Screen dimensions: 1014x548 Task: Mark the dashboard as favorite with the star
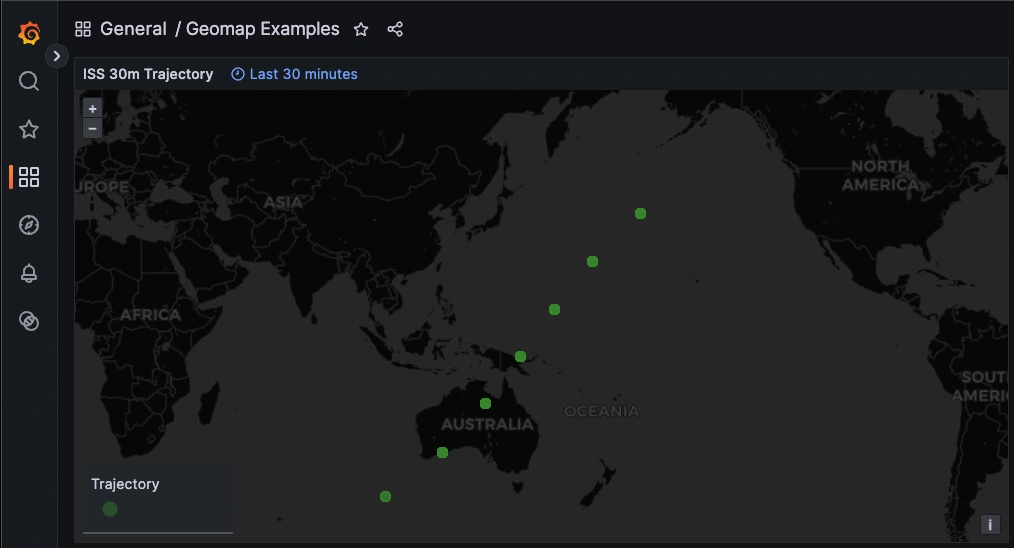click(x=361, y=29)
